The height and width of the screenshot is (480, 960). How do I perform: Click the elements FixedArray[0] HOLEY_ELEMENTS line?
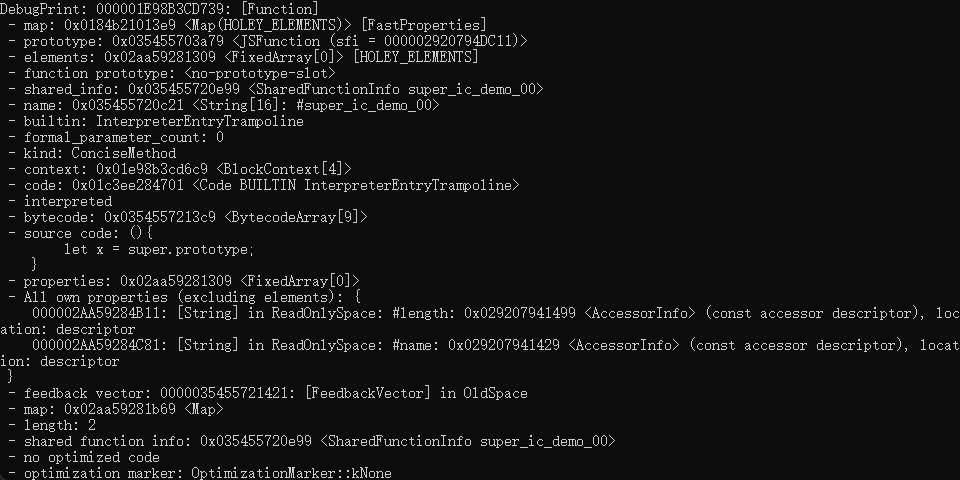click(243, 57)
